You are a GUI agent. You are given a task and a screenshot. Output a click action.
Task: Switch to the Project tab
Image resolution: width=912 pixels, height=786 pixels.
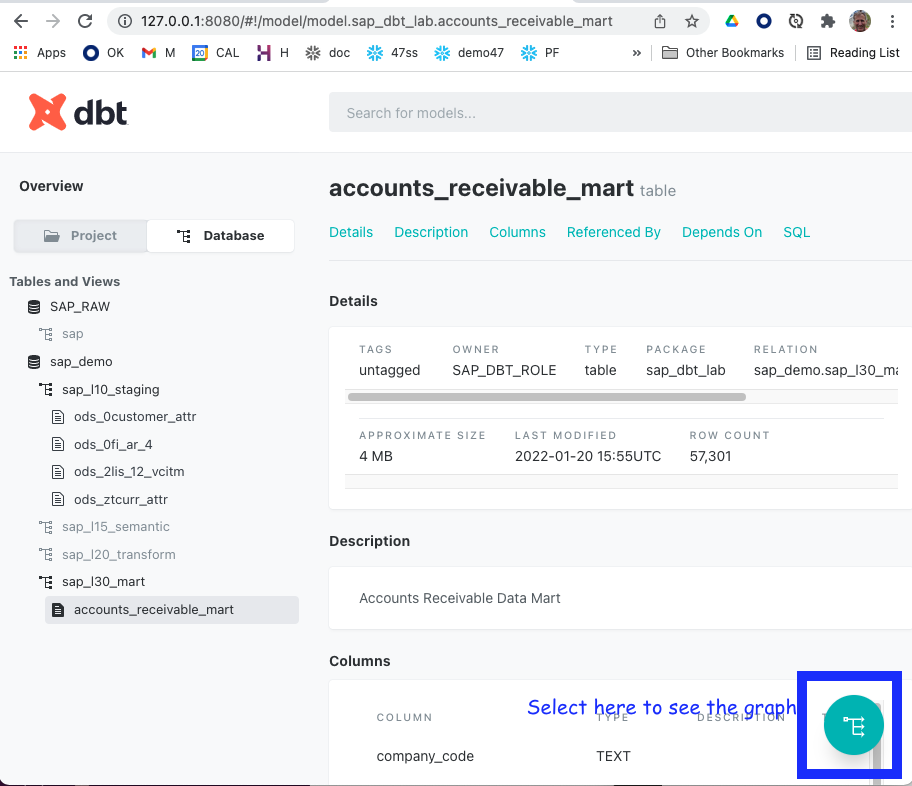[80, 236]
